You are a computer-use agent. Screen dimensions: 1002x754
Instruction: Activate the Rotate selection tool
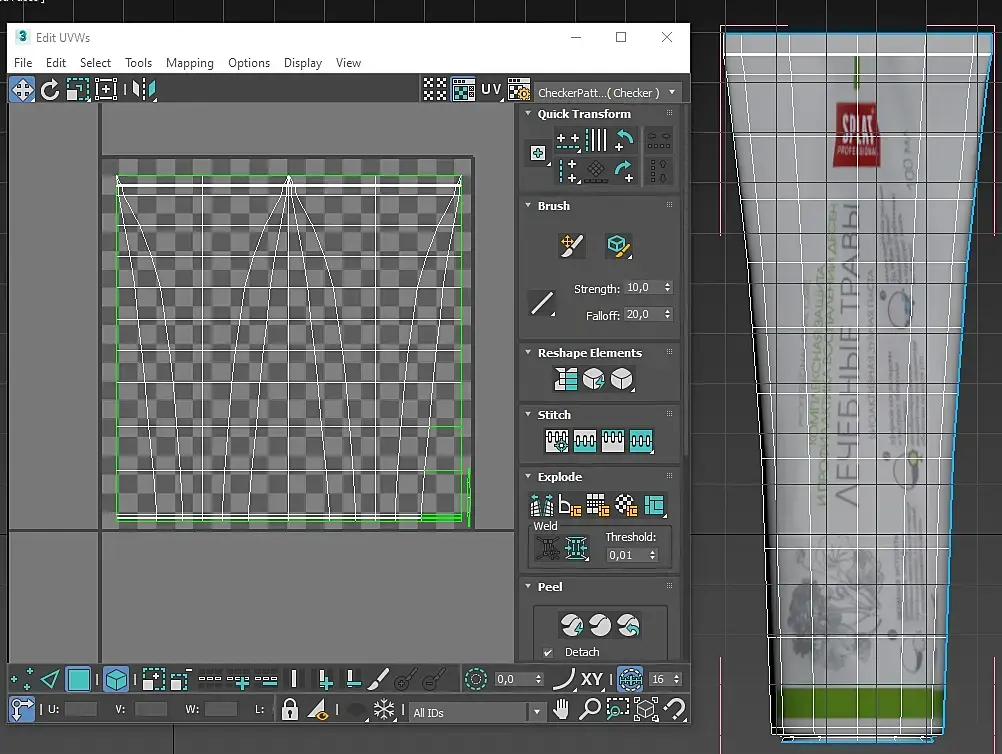(50, 90)
